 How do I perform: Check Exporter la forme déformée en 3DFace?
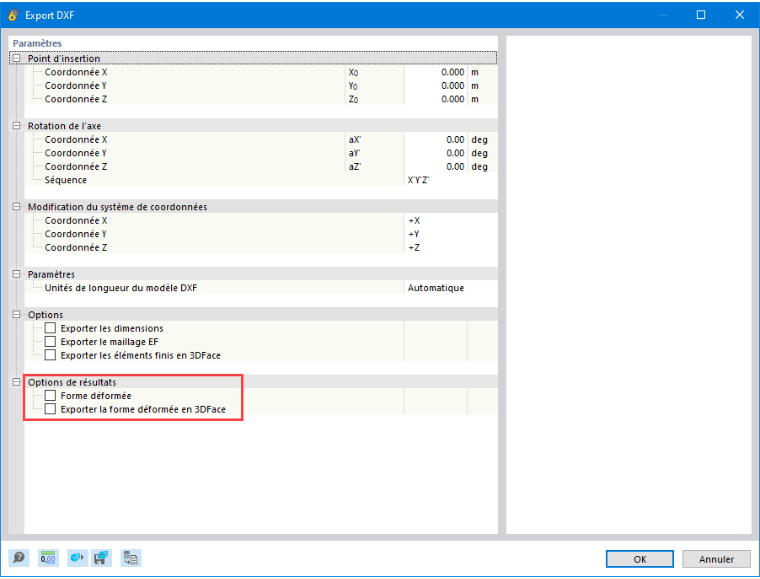(50, 409)
